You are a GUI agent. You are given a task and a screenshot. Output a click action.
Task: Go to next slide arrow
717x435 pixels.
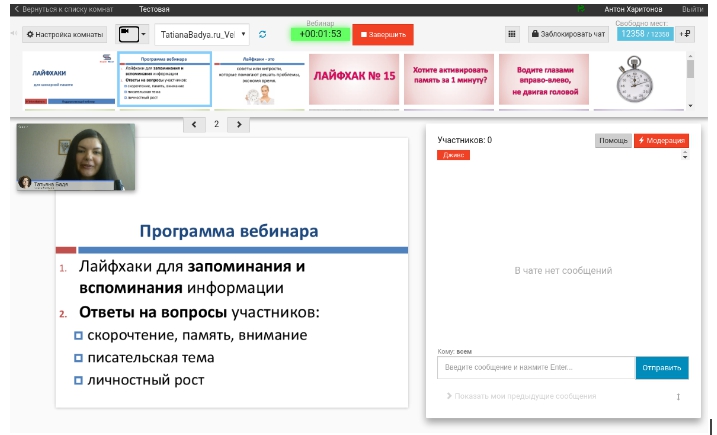(238, 124)
